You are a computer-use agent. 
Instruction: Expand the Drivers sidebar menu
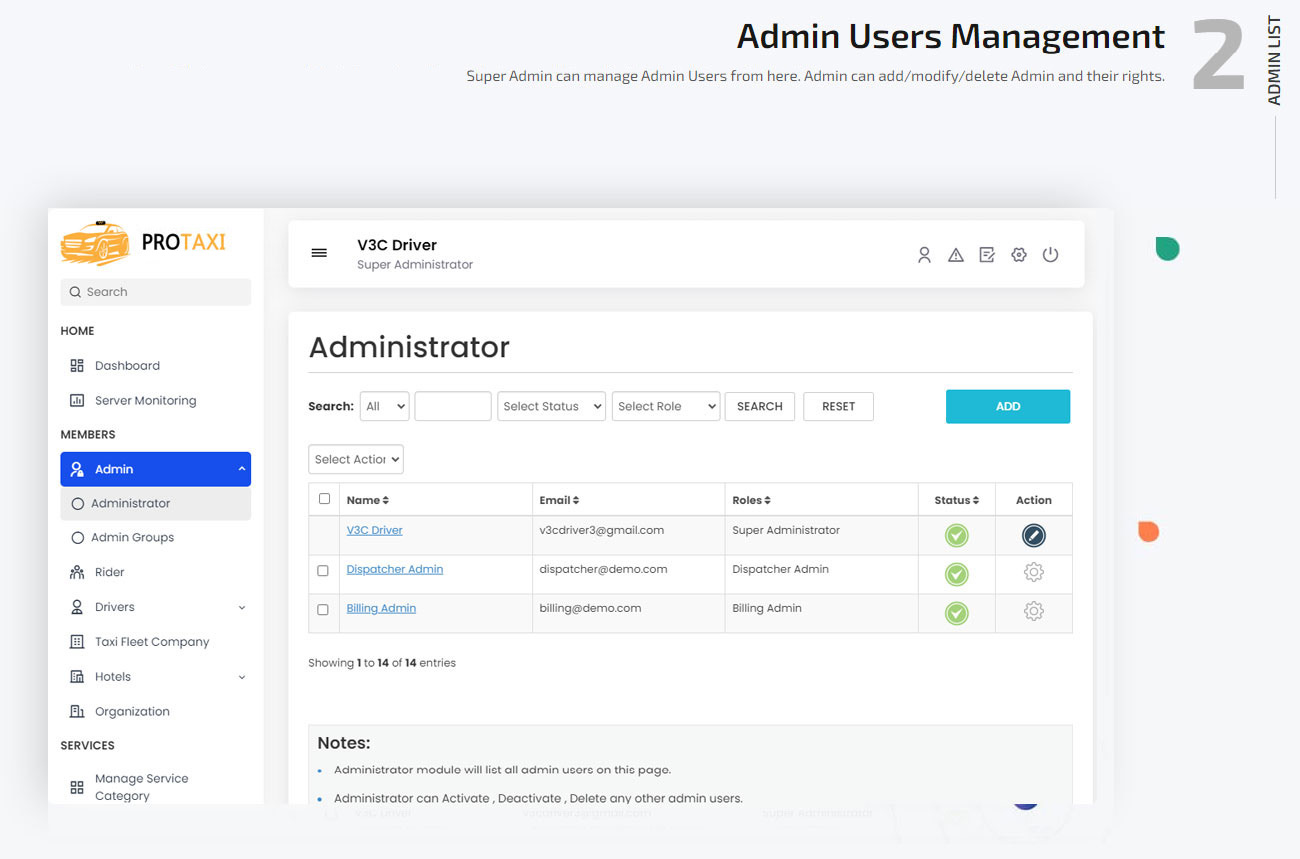(240, 607)
